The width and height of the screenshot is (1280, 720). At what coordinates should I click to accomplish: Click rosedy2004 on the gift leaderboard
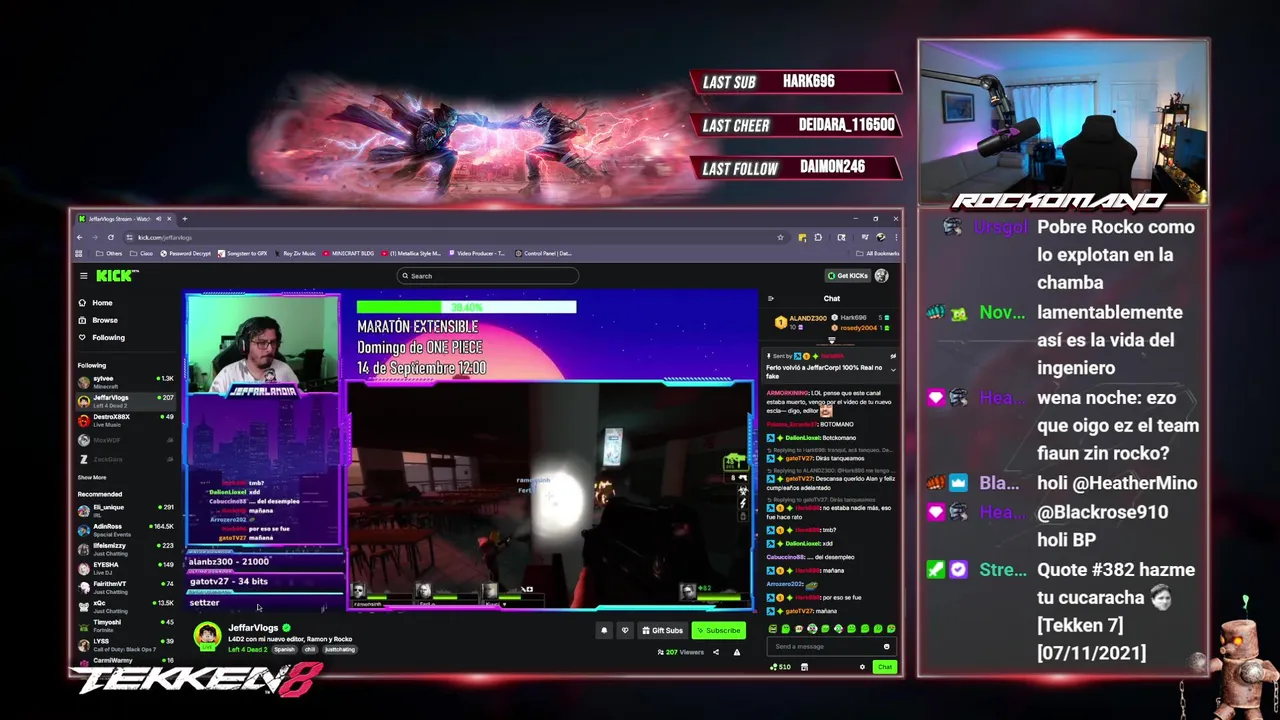tap(858, 328)
